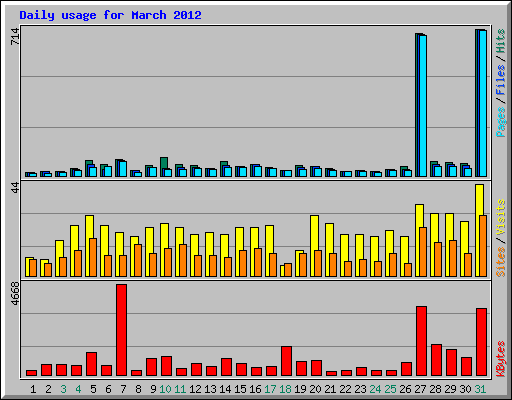512x400 pixels.
Task: Click the tallest red KBytes bar on day 7
Action: point(122,330)
